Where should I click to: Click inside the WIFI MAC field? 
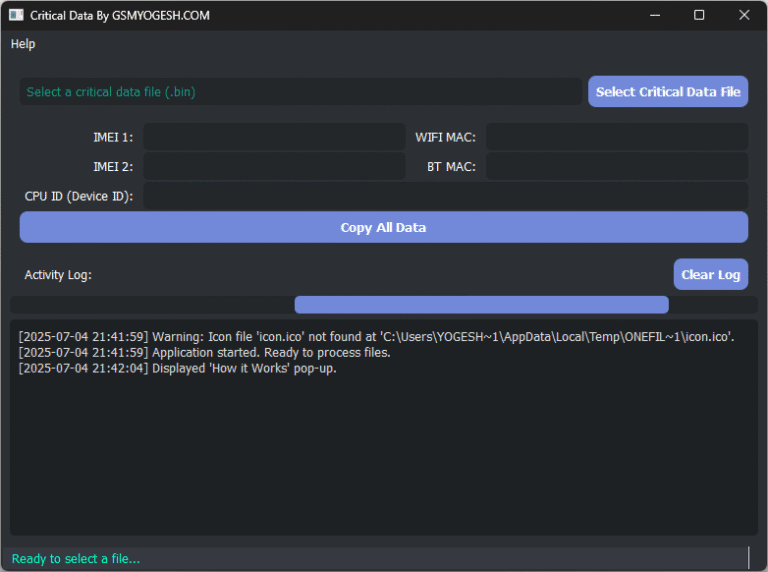pos(616,137)
